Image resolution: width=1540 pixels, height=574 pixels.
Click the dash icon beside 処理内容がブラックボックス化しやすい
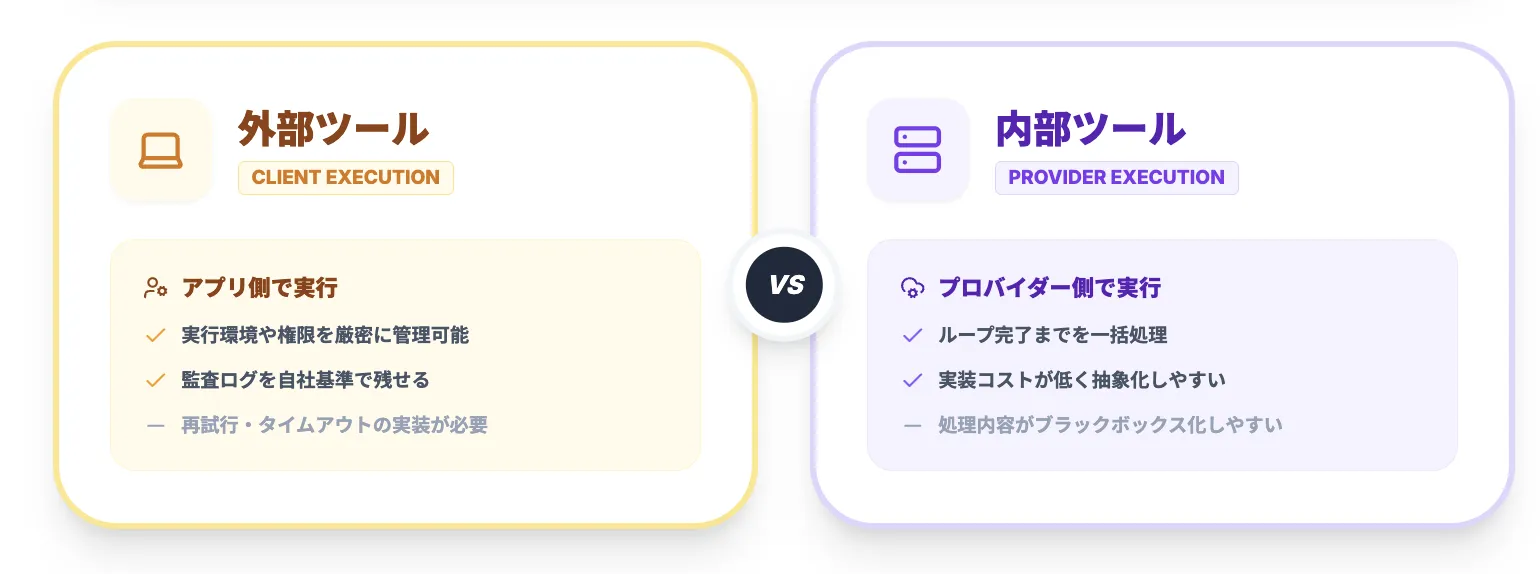pos(912,425)
